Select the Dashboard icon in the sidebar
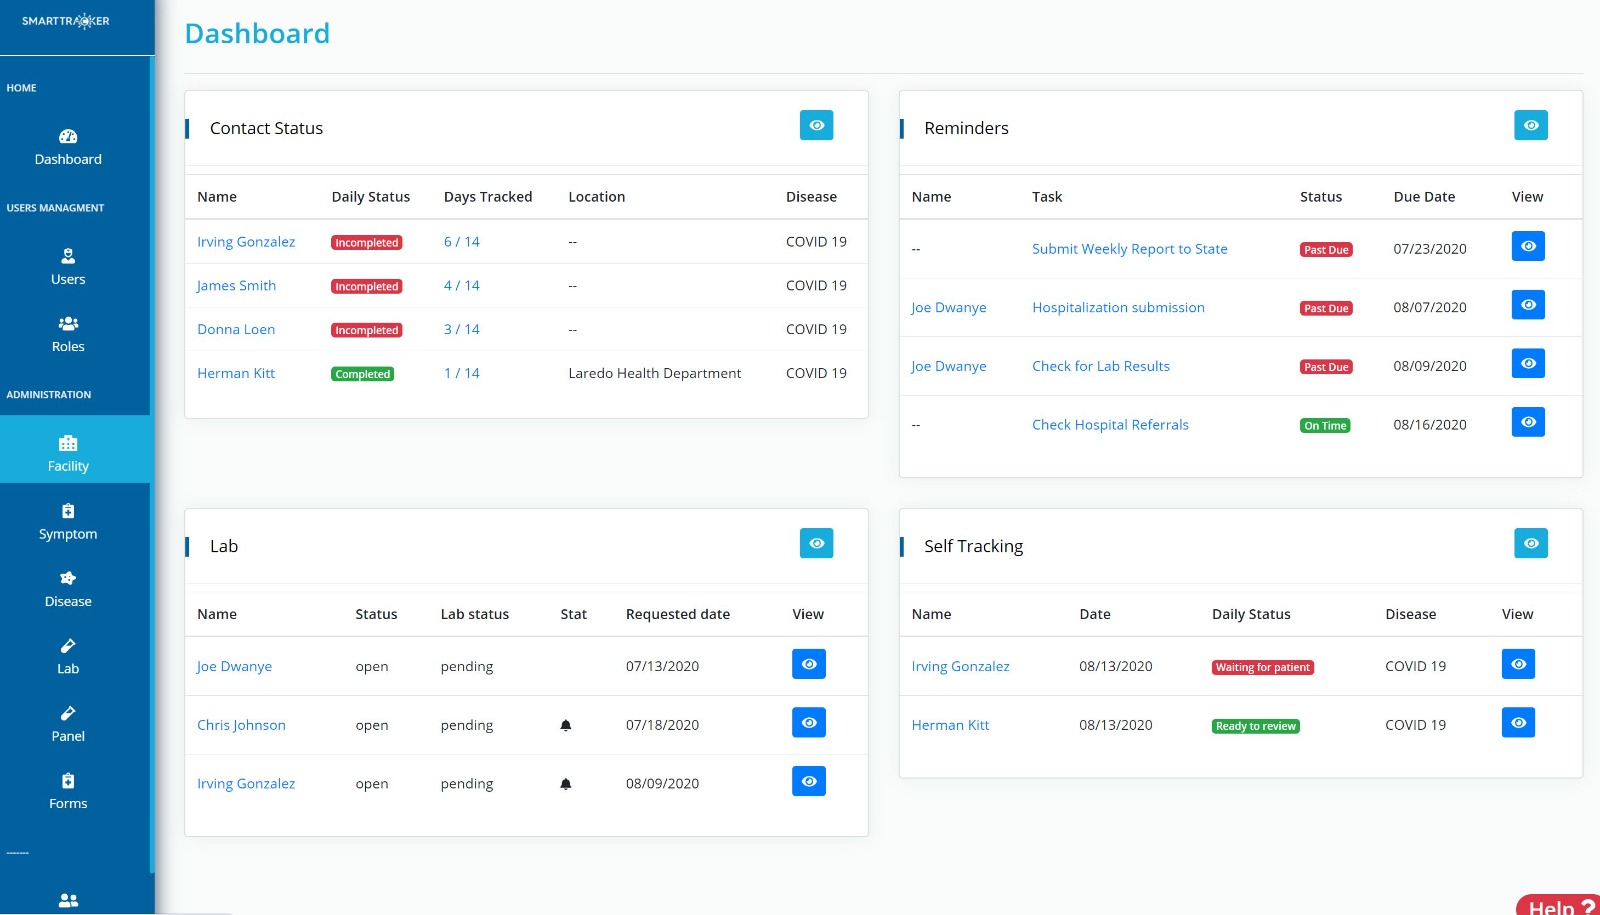 coord(67,137)
